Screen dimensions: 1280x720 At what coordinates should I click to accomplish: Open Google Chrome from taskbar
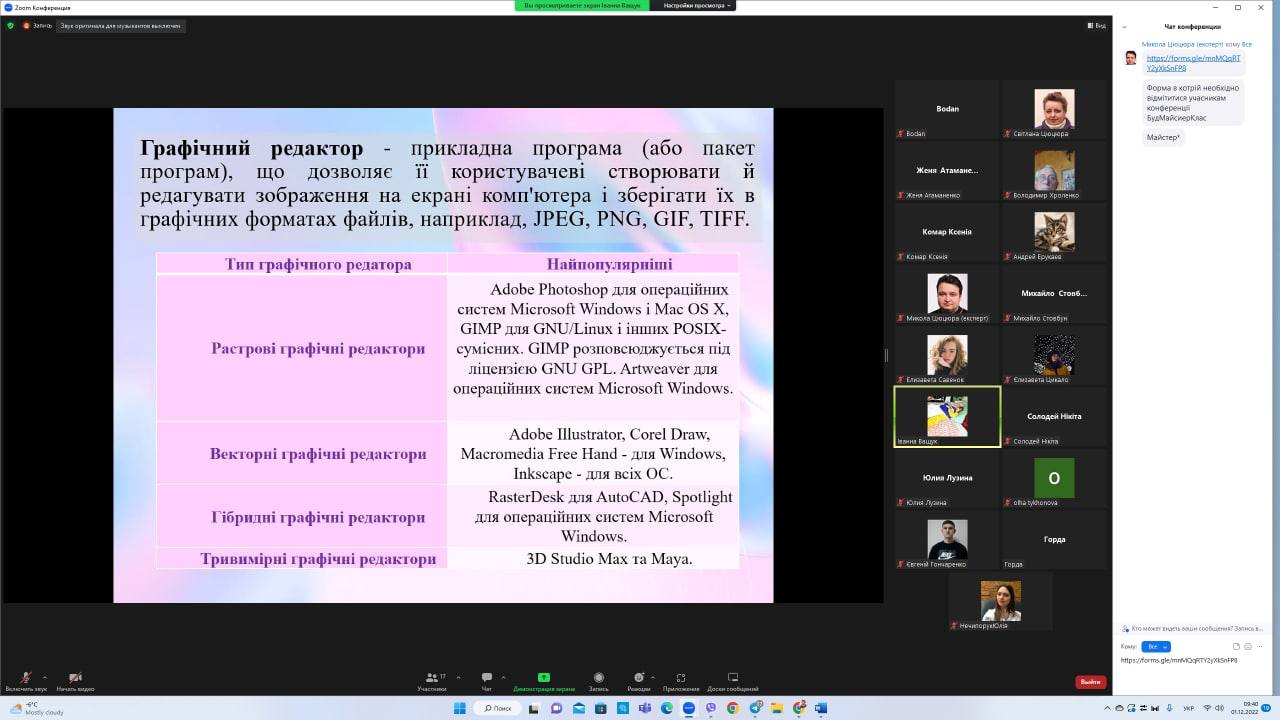point(732,708)
